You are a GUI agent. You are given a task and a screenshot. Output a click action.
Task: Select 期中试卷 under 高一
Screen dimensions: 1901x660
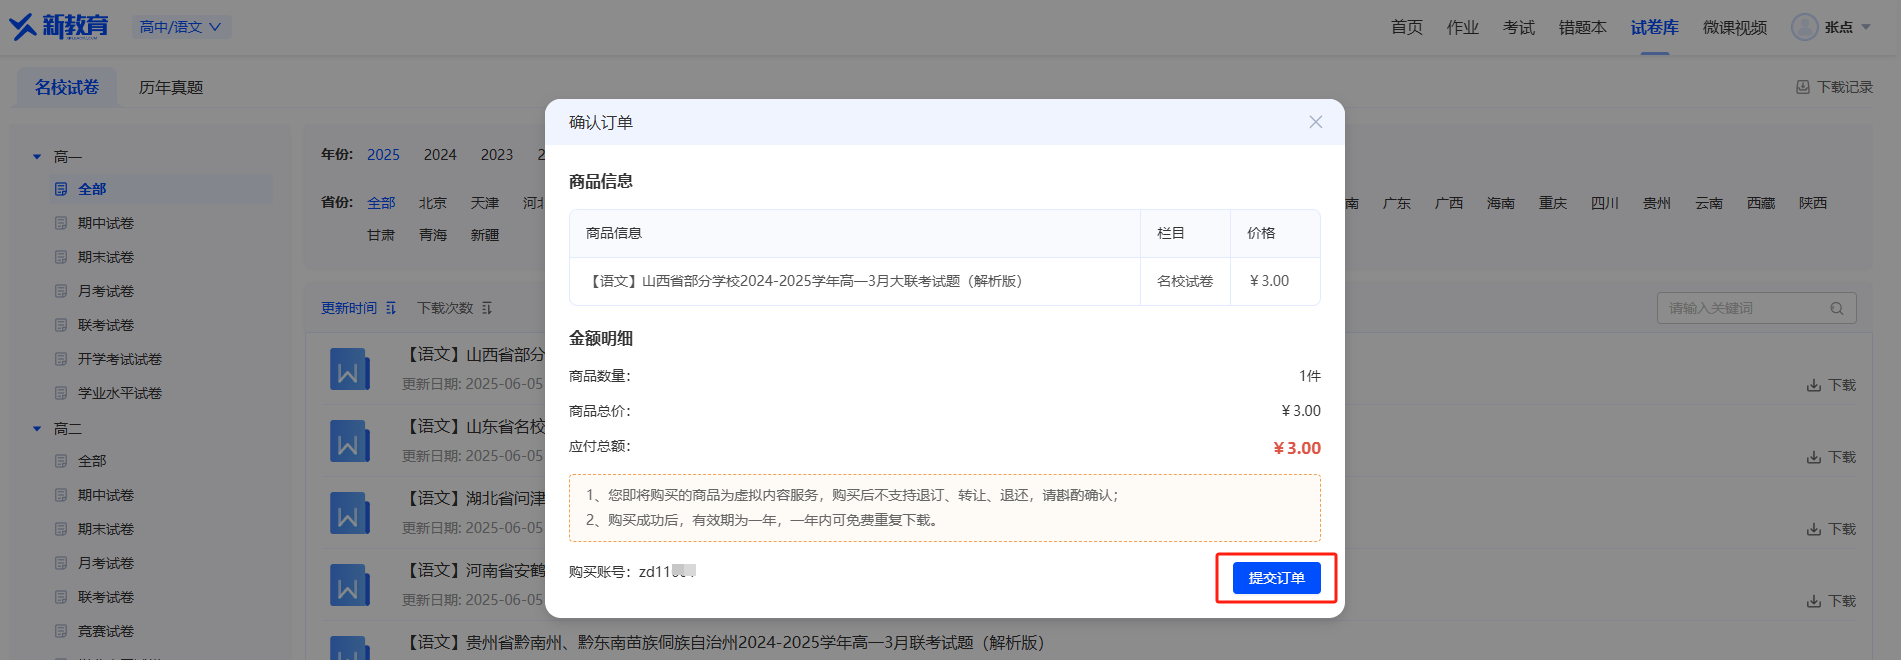click(x=106, y=223)
